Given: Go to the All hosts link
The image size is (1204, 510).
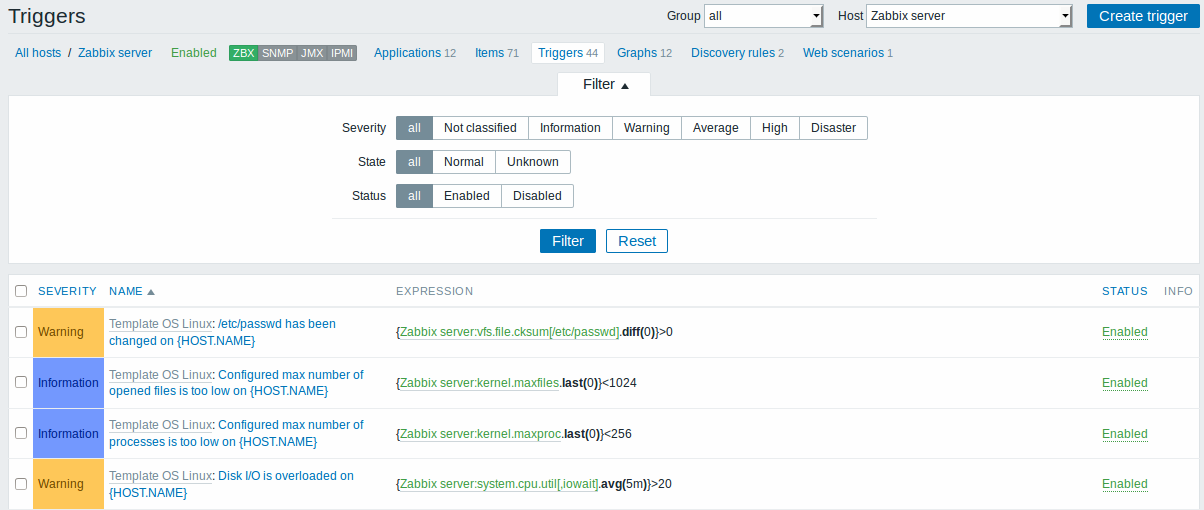Looking at the screenshot, I should [x=38, y=53].
